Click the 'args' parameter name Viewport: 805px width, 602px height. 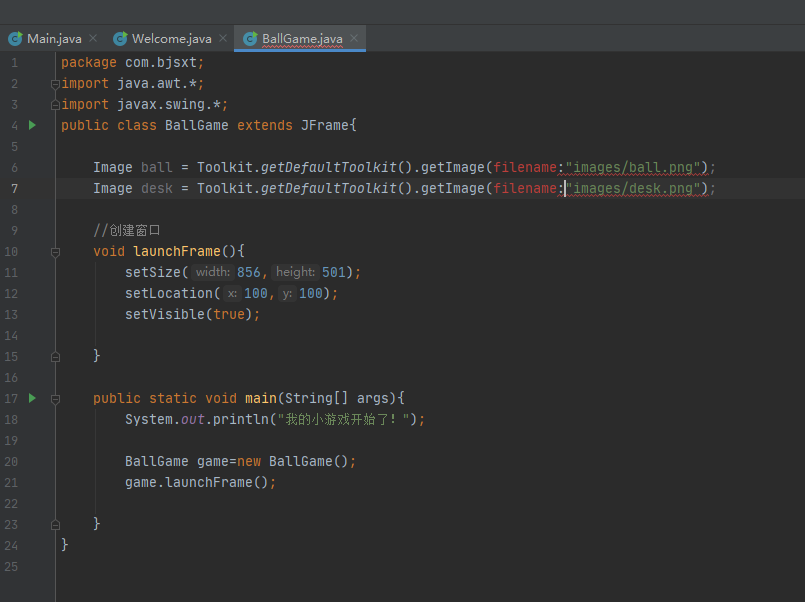[x=373, y=399]
